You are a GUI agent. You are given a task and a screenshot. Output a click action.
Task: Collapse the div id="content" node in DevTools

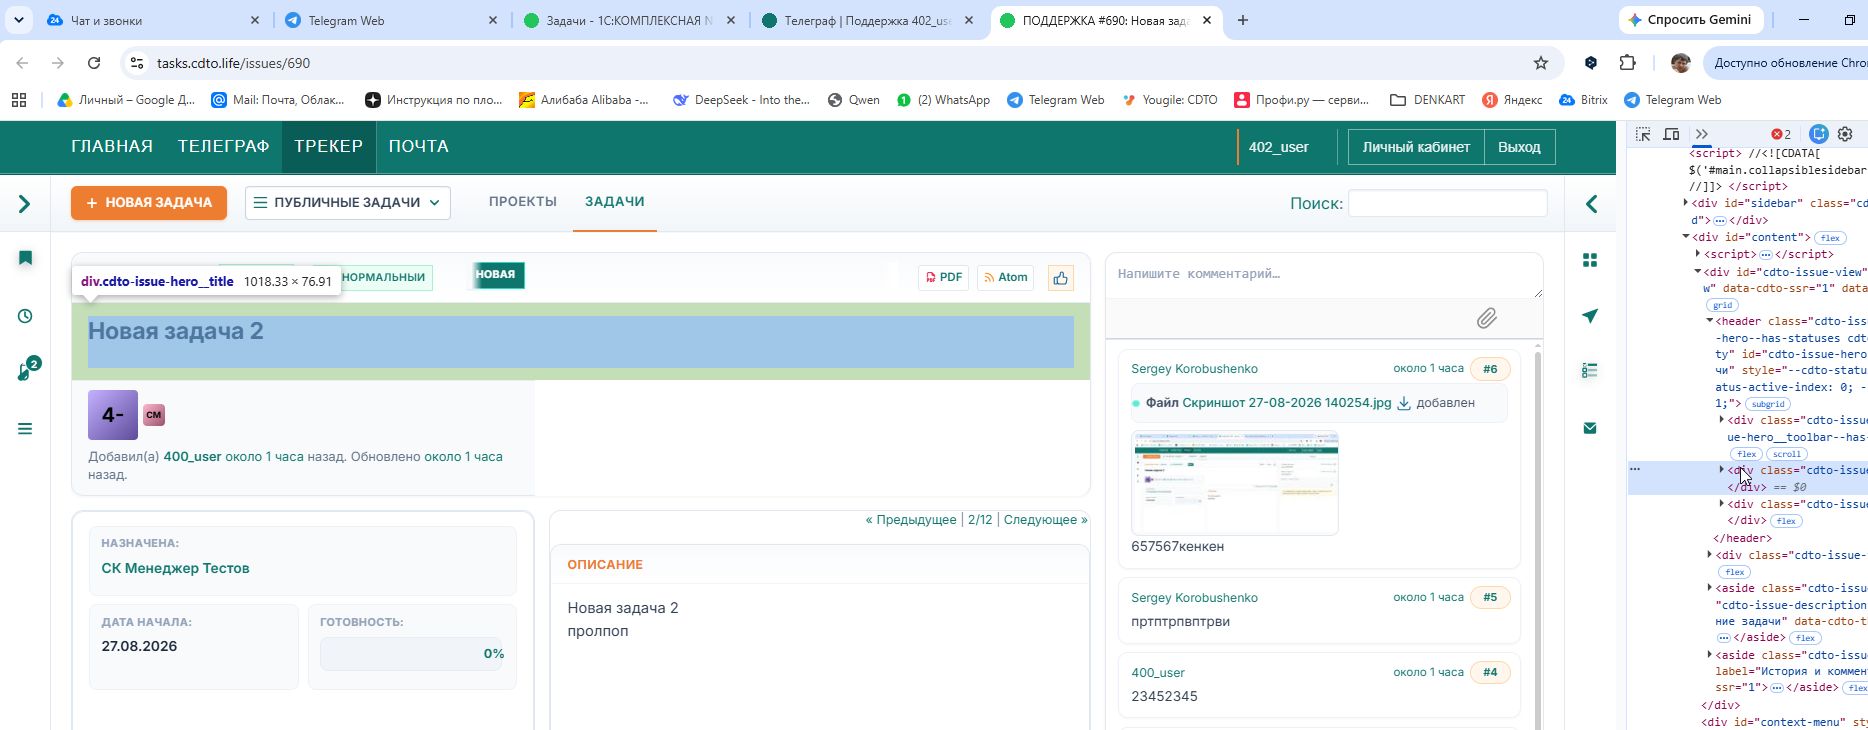pos(1686,237)
